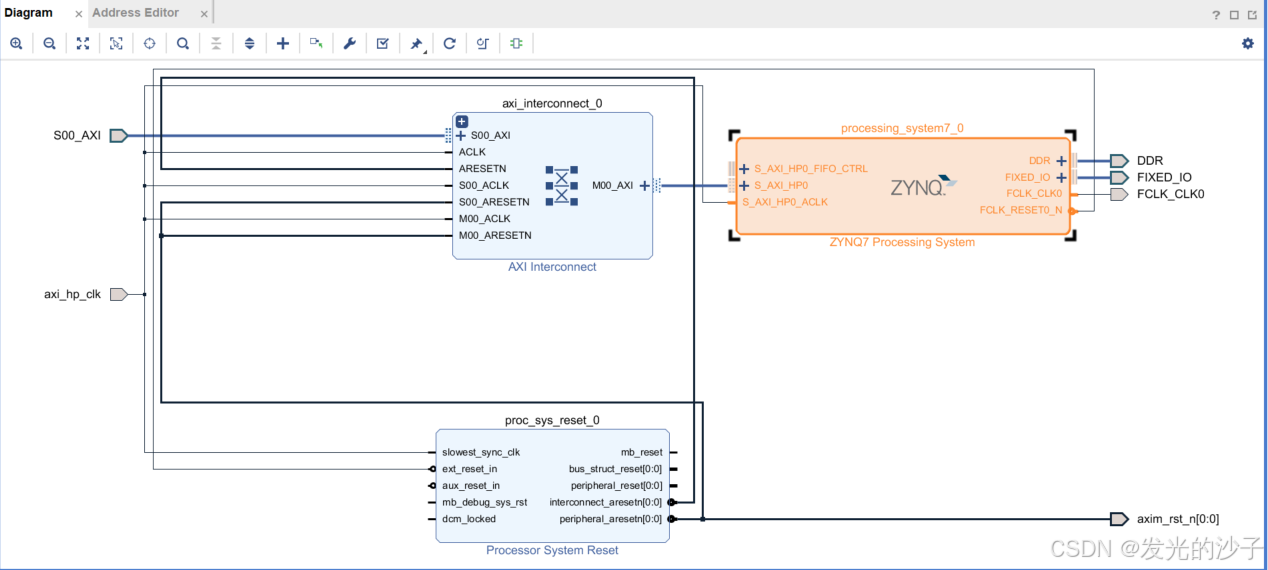Screen dimensions: 1268x570
Task: Expand the FIXED_IO interface on processing_system7_0
Action: tap(1061, 177)
